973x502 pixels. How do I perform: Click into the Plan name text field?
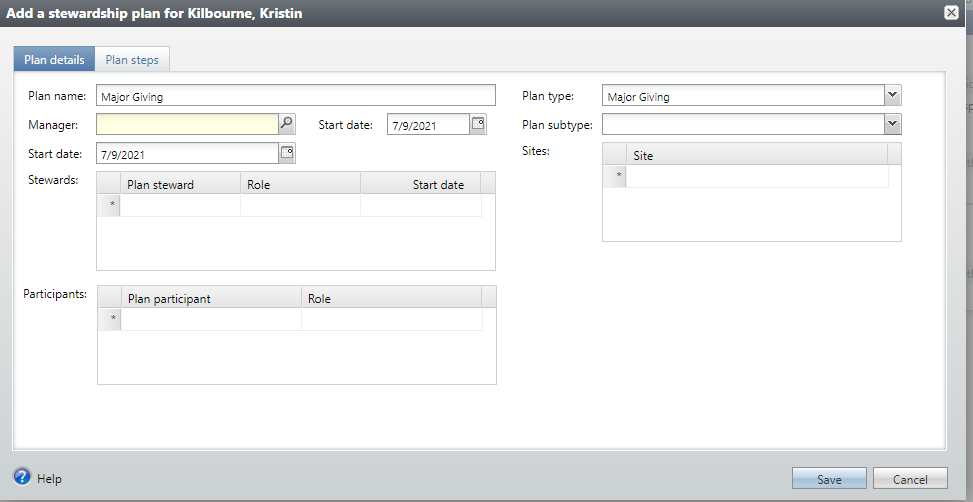[295, 96]
